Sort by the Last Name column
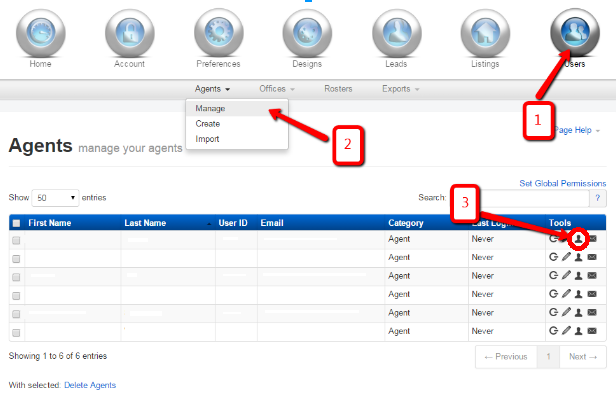Viewport: 616px width, 420px height. coord(168,223)
